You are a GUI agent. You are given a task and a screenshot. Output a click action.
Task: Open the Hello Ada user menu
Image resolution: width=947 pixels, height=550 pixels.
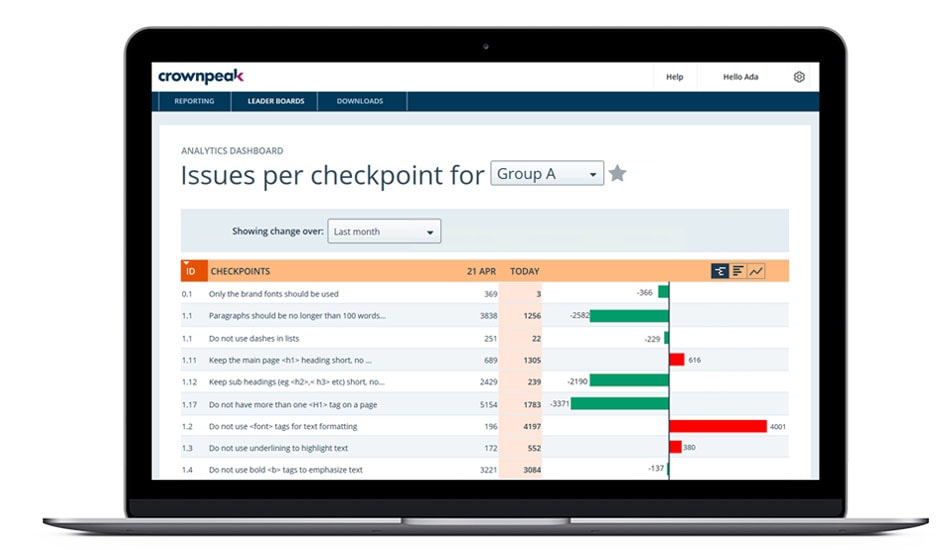(x=740, y=77)
